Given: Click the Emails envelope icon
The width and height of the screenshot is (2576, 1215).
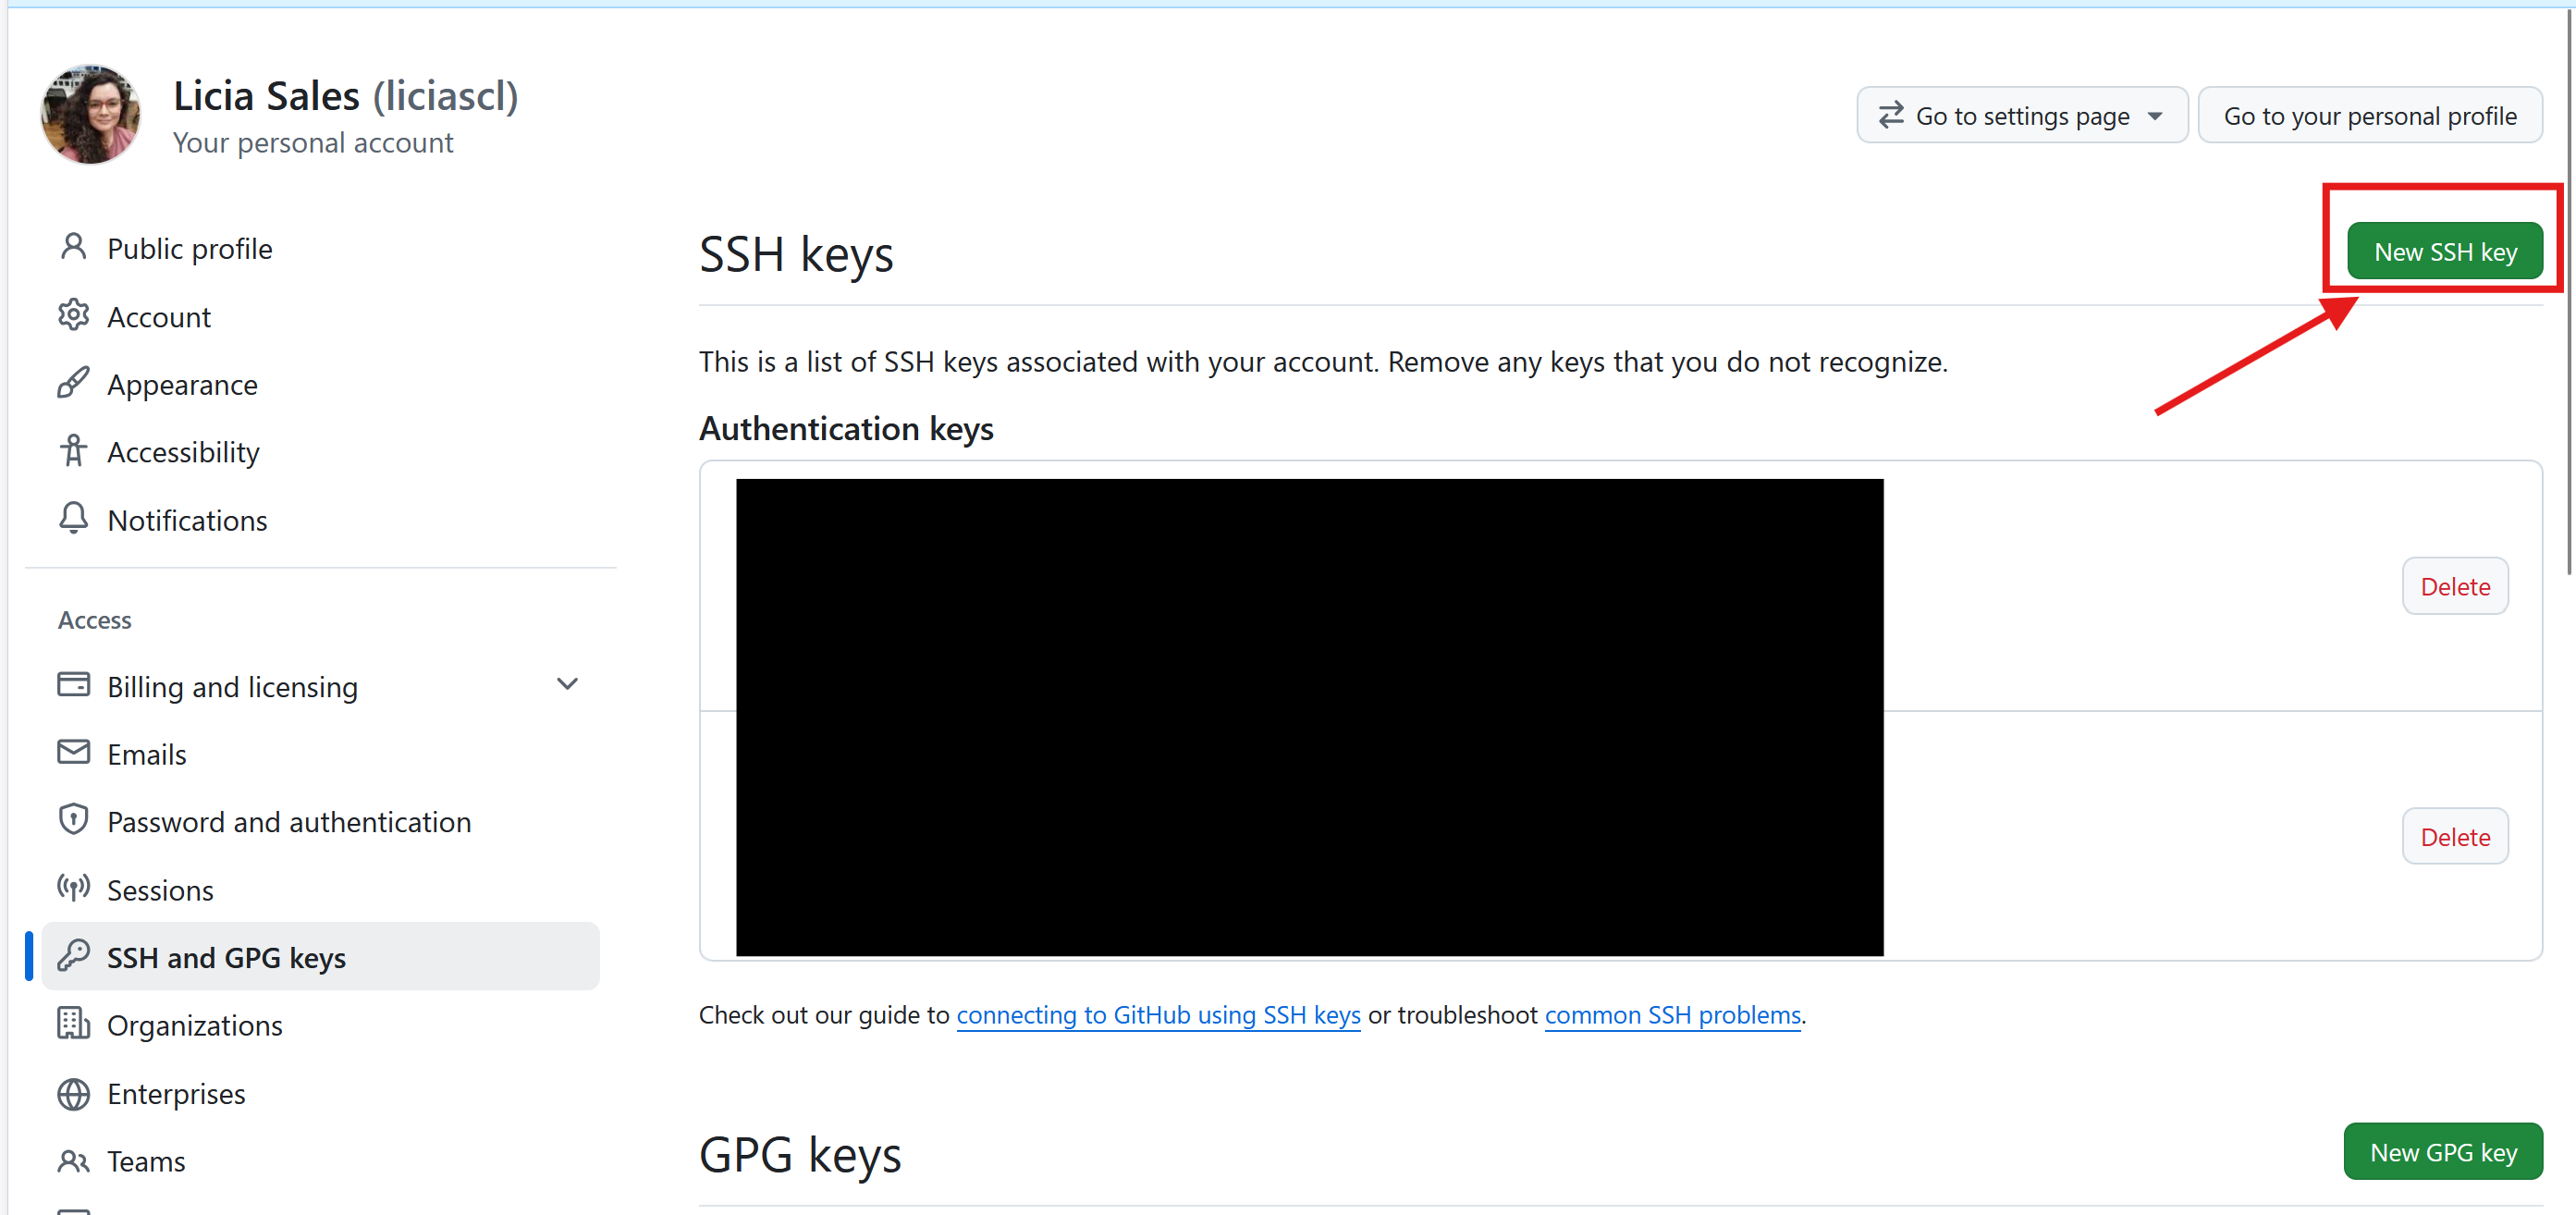Looking at the screenshot, I should point(73,753).
